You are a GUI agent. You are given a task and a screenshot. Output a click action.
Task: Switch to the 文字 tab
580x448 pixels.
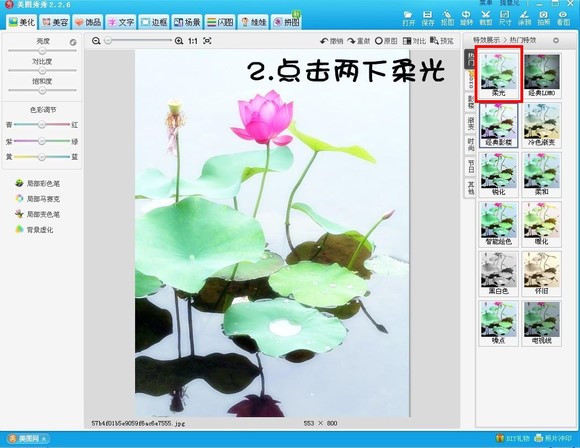(x=121, y=22)
